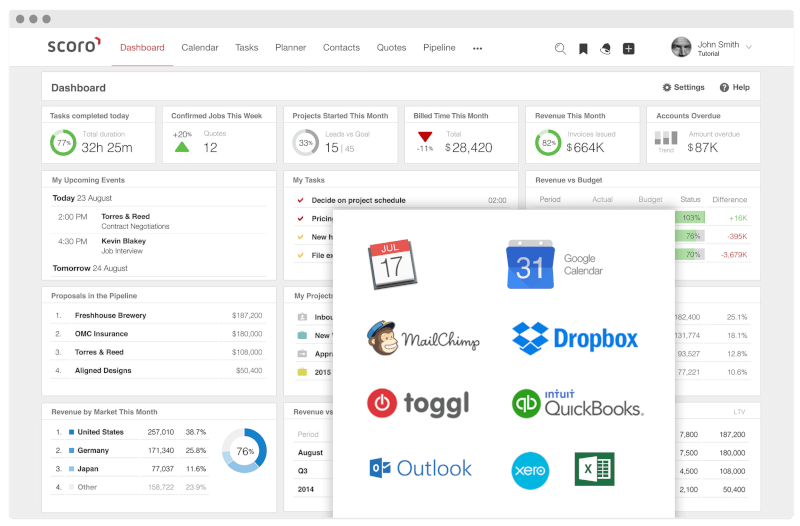The height and width of the screenshot is (526, 800).
Task: Click the '$187,200' proposal amount
Action: pyautogui.click(x=247, y=315)
